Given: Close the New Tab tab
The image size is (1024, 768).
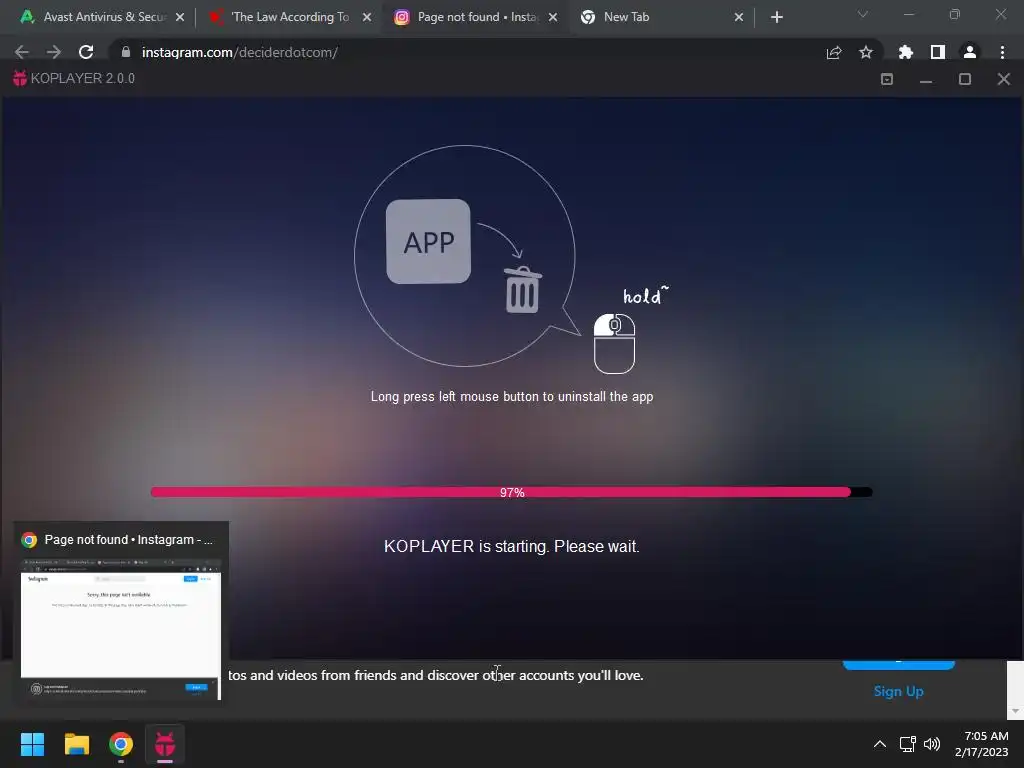Looking at the screenshot, I should (x=739, y=17).
